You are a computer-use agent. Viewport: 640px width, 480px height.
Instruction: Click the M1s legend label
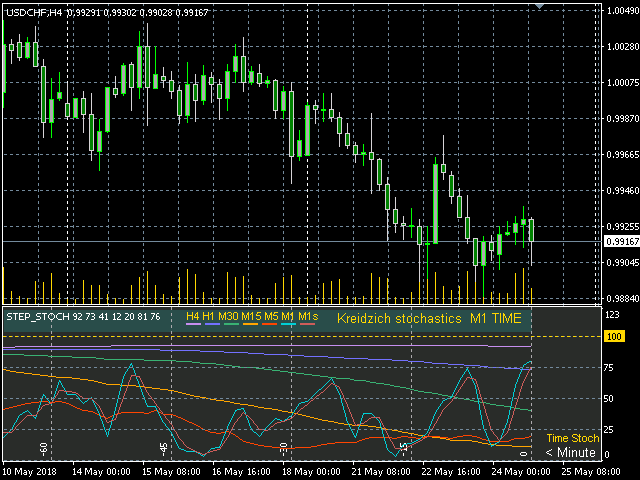(307, 317)
